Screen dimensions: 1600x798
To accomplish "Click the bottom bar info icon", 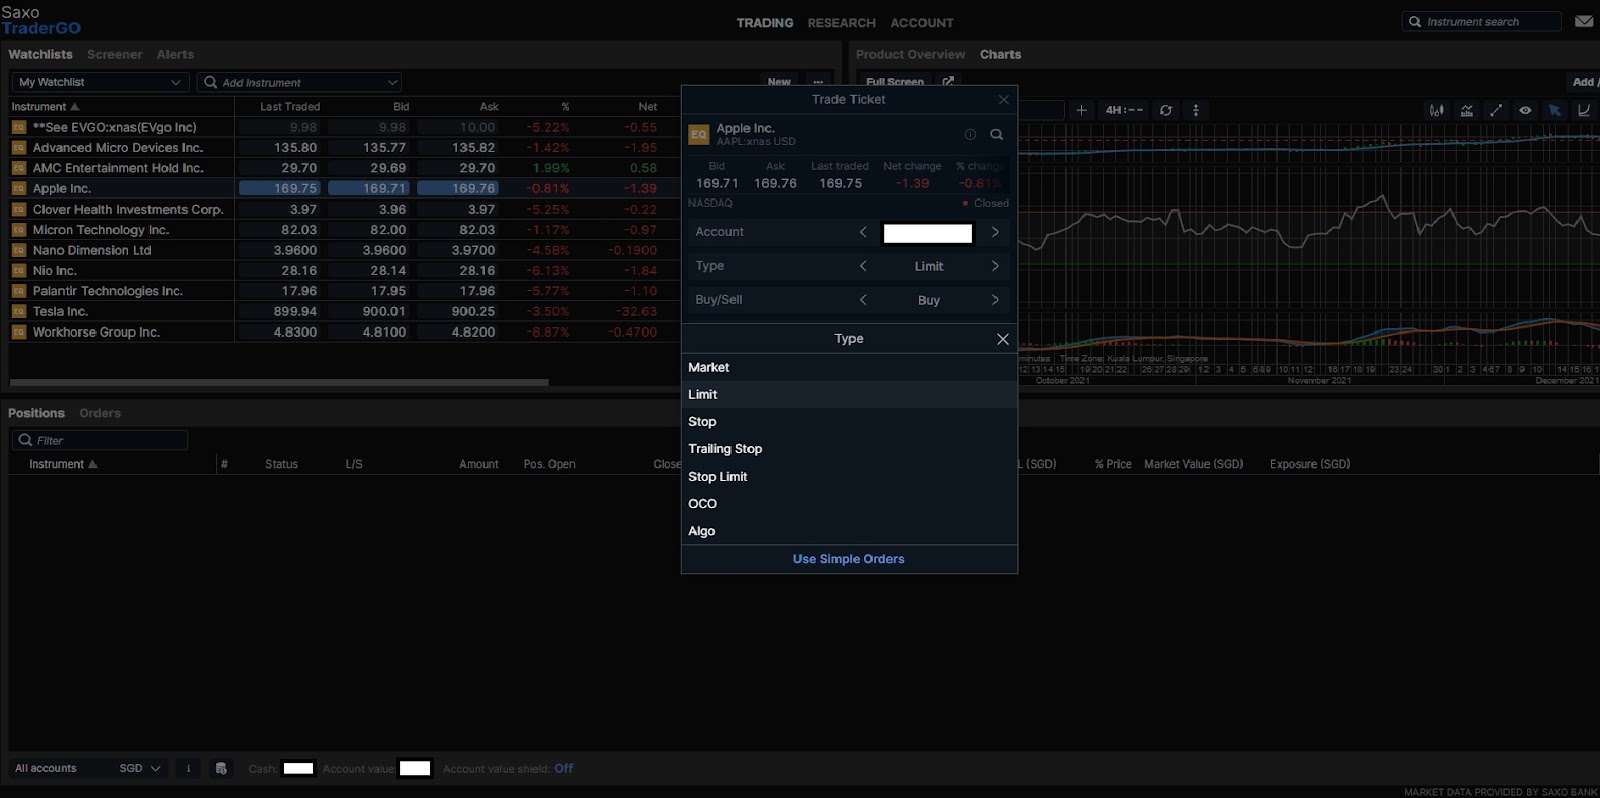I will coord(188,768).
